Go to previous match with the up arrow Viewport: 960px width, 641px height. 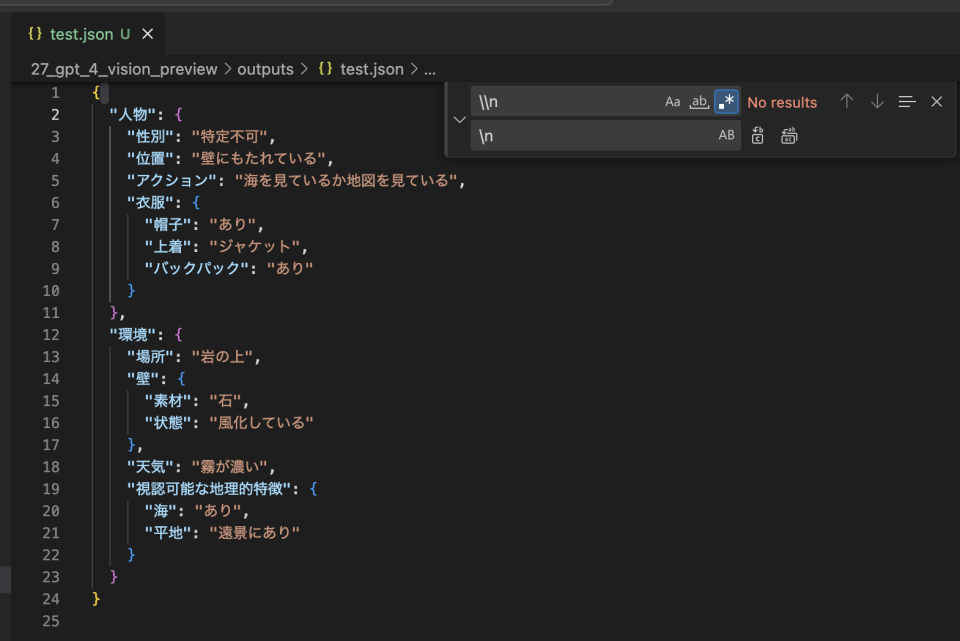click(x=846, y=101)
